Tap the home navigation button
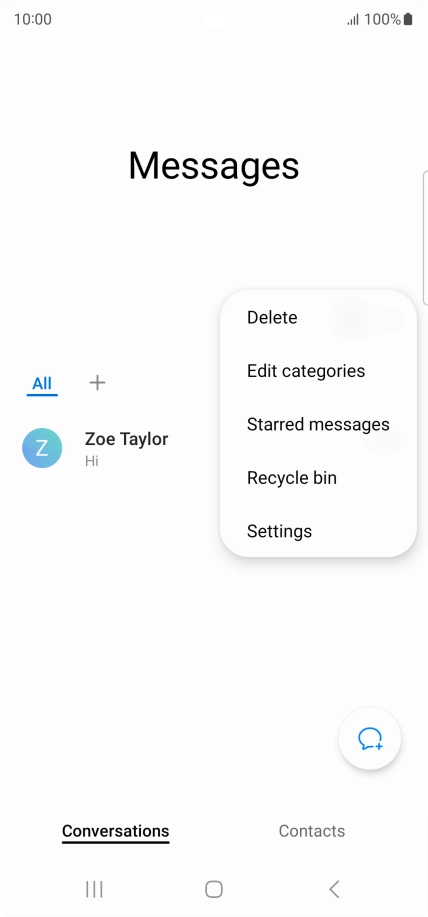The image size is (428, 917). tap(214, 889)
